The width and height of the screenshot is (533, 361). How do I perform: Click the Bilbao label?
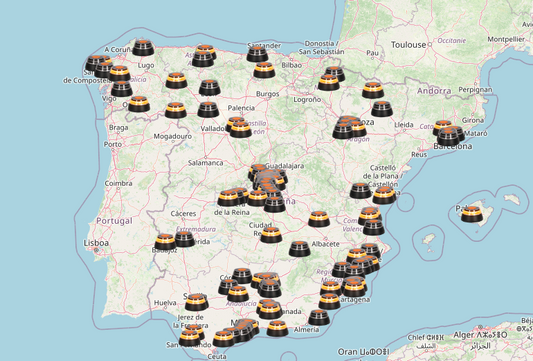click(291, 65)
